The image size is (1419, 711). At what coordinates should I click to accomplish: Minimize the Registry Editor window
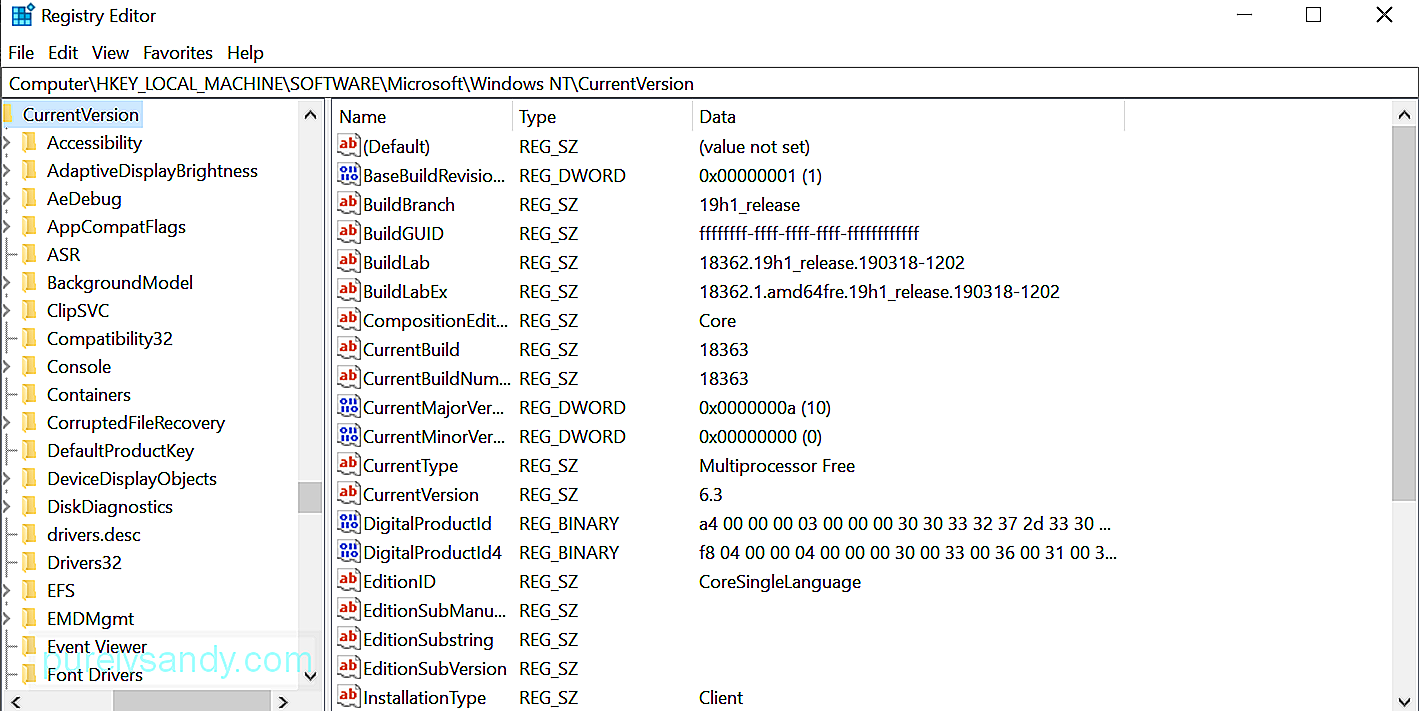tap(1243, 15)
